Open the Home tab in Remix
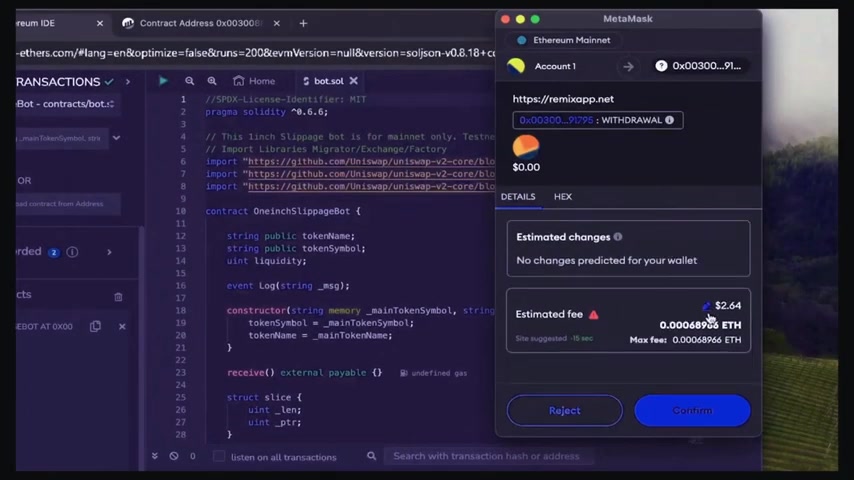Viewport: 854px width, 480px height. (x=254, y=81)
